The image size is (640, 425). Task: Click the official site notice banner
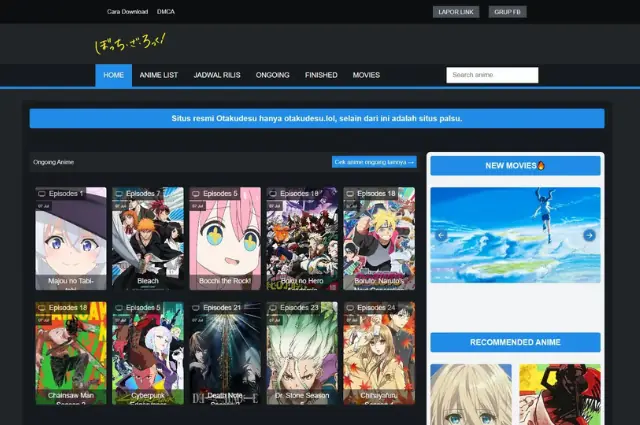[317, 118]
